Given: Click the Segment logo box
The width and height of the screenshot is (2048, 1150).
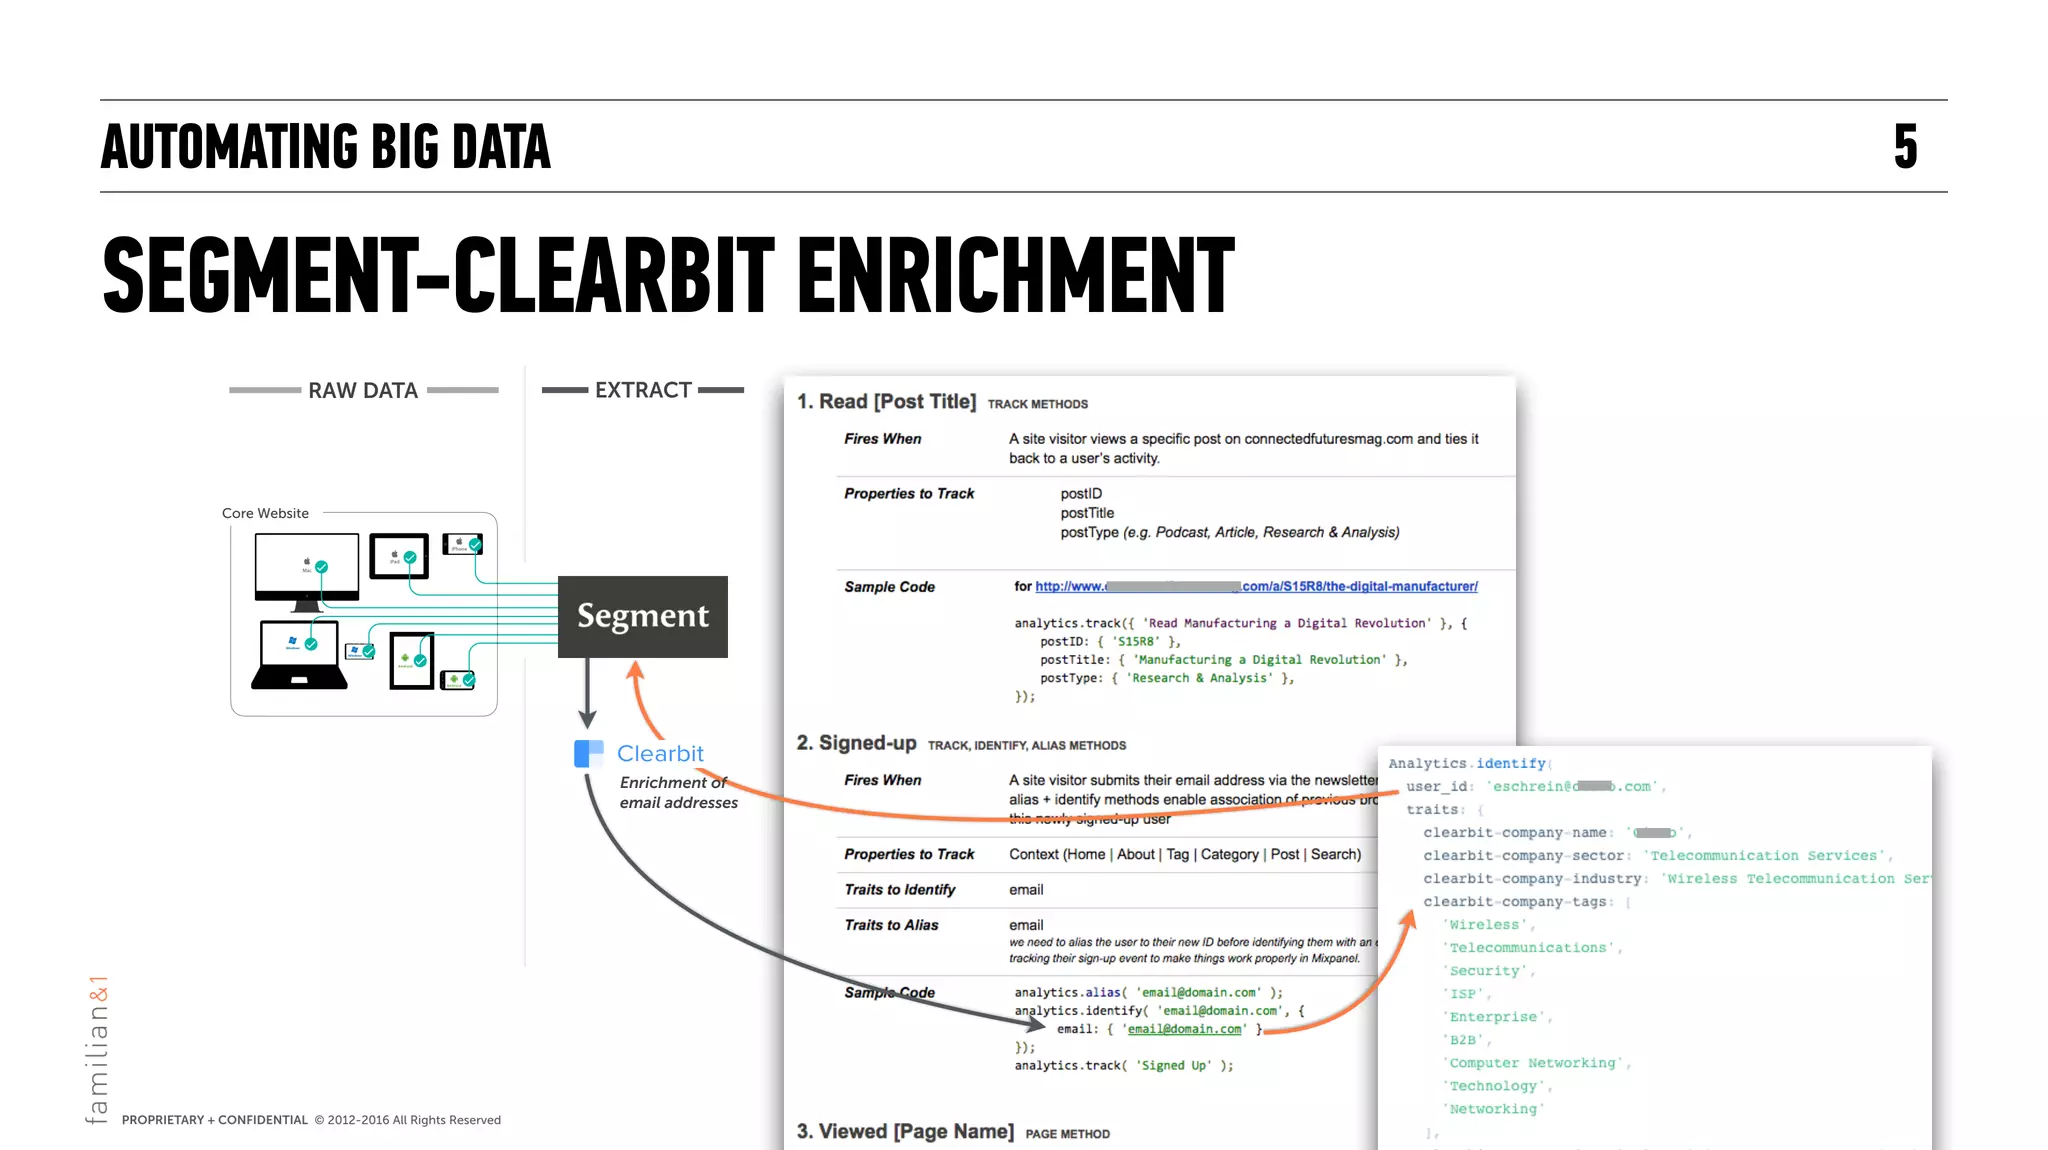Looking at the screenshot, I should 643,616.
